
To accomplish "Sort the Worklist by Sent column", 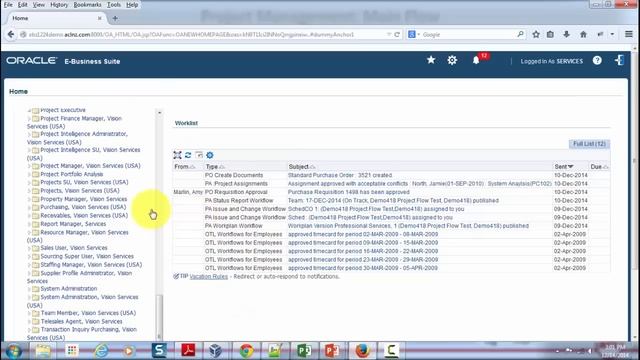I will point(564,167).
